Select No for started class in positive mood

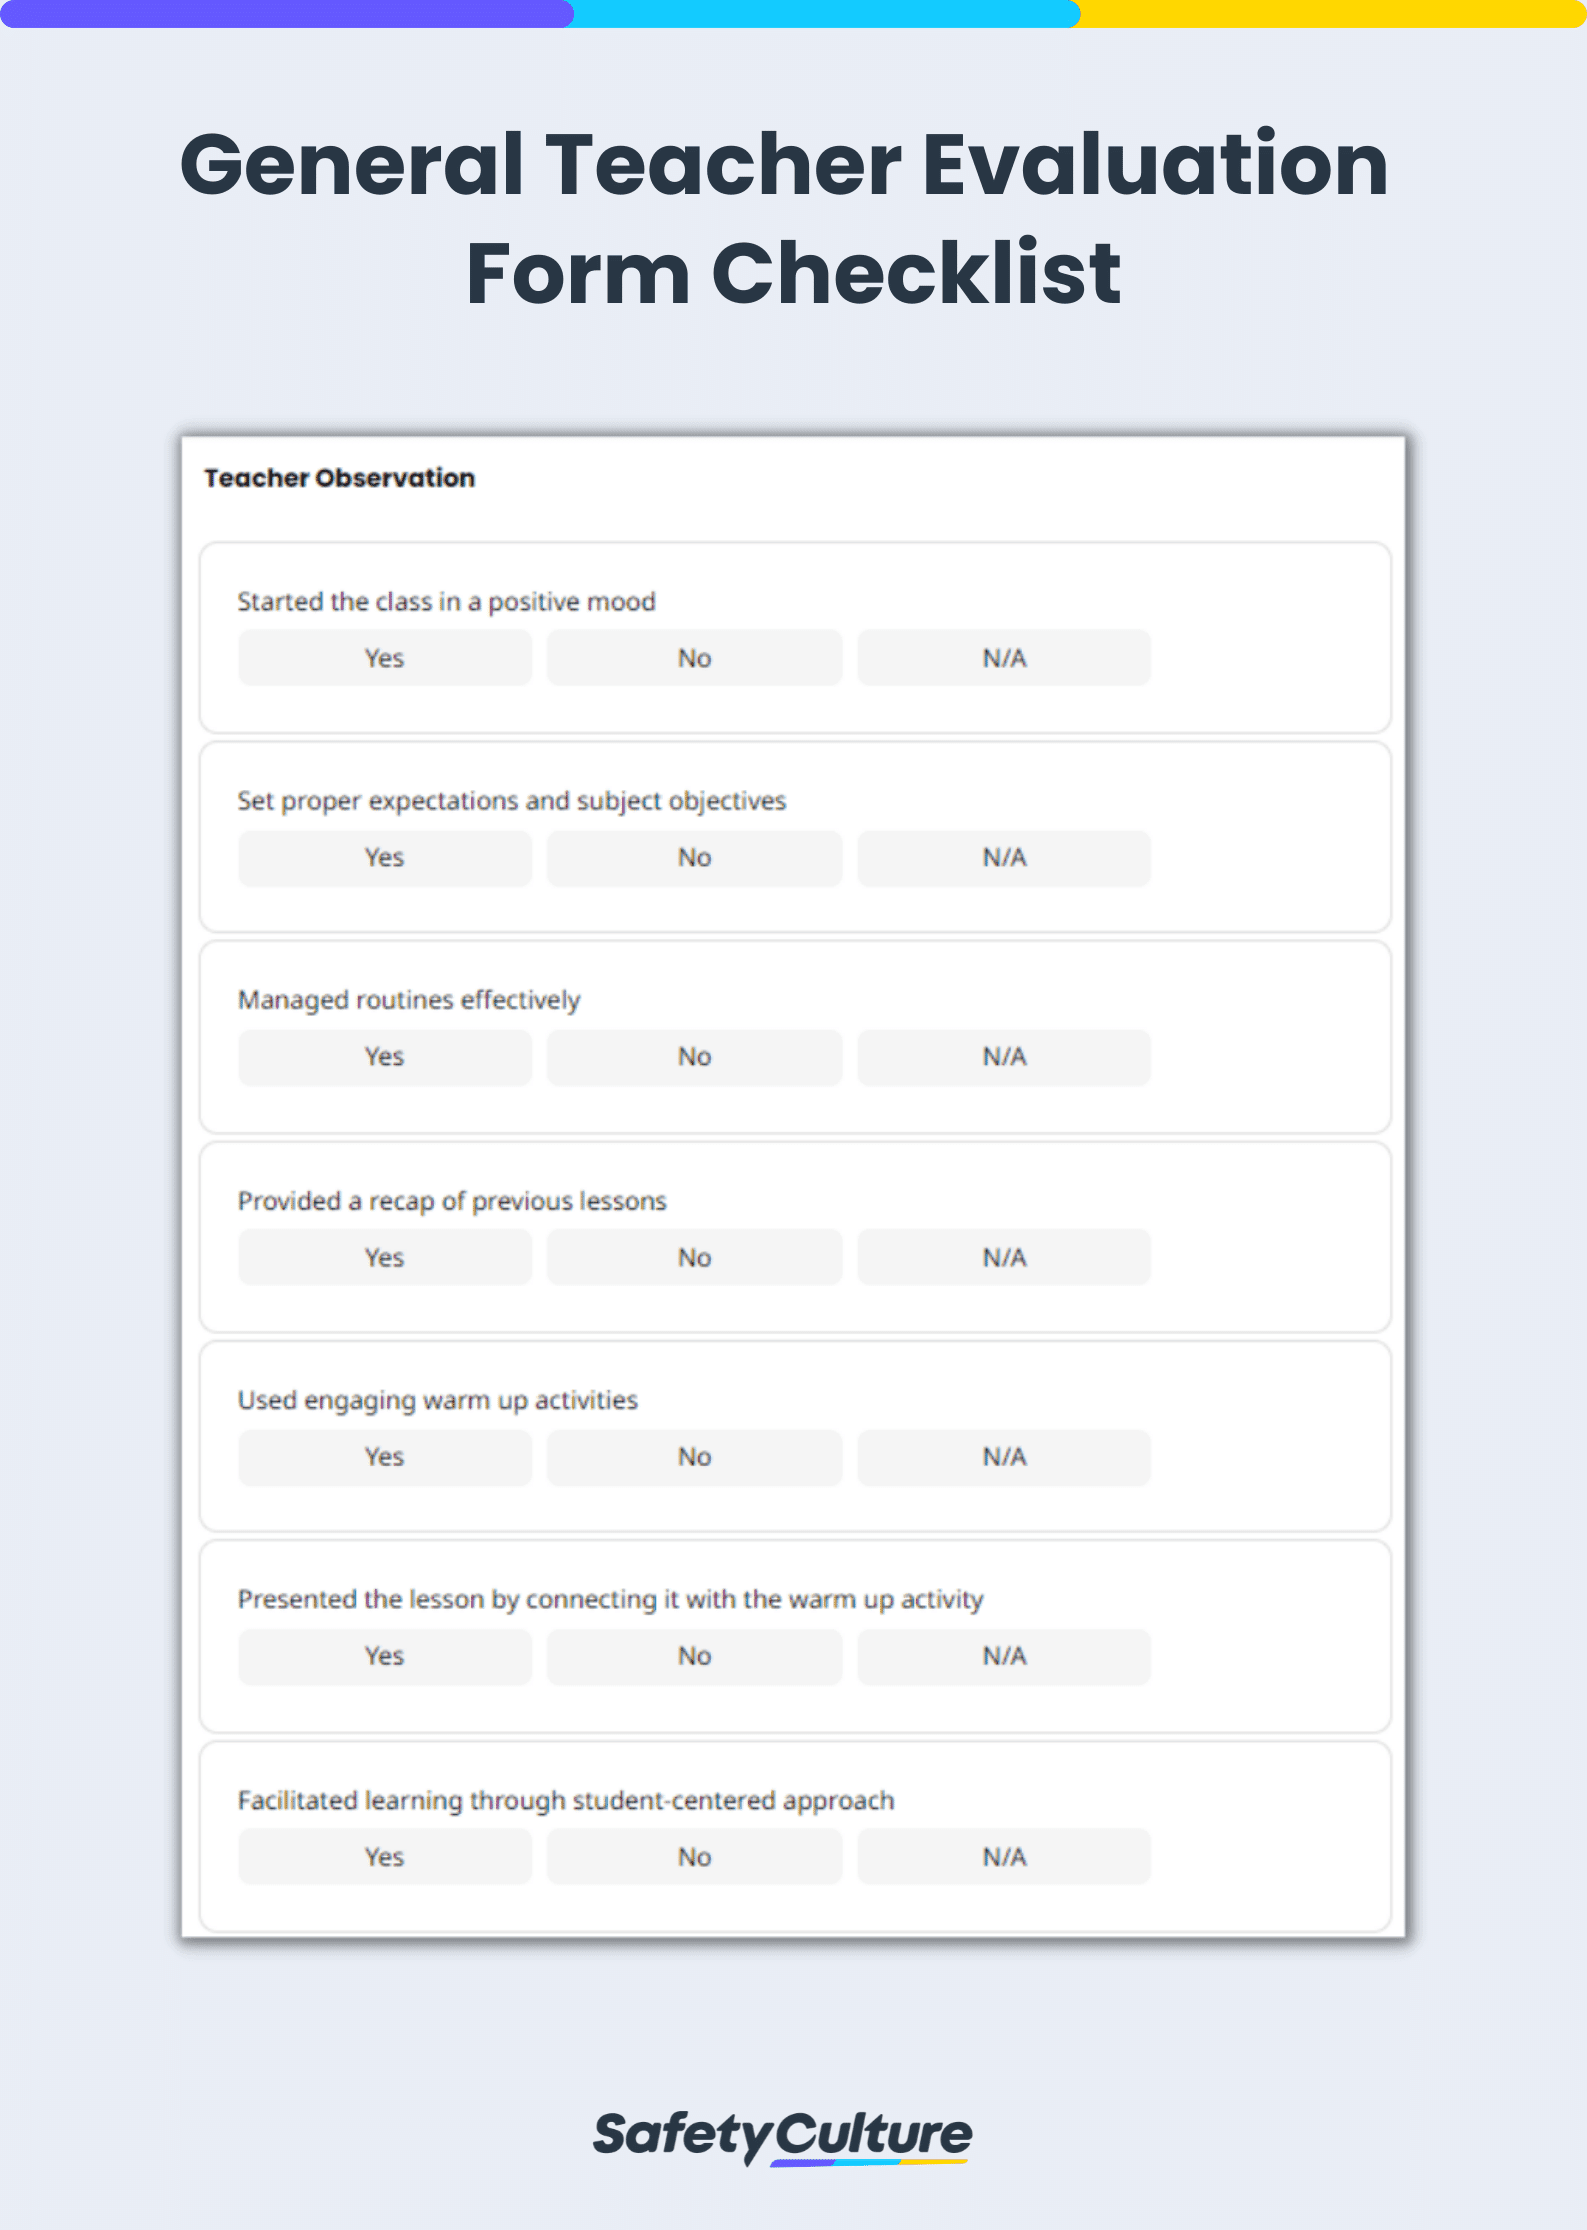[x=694, y=658]
